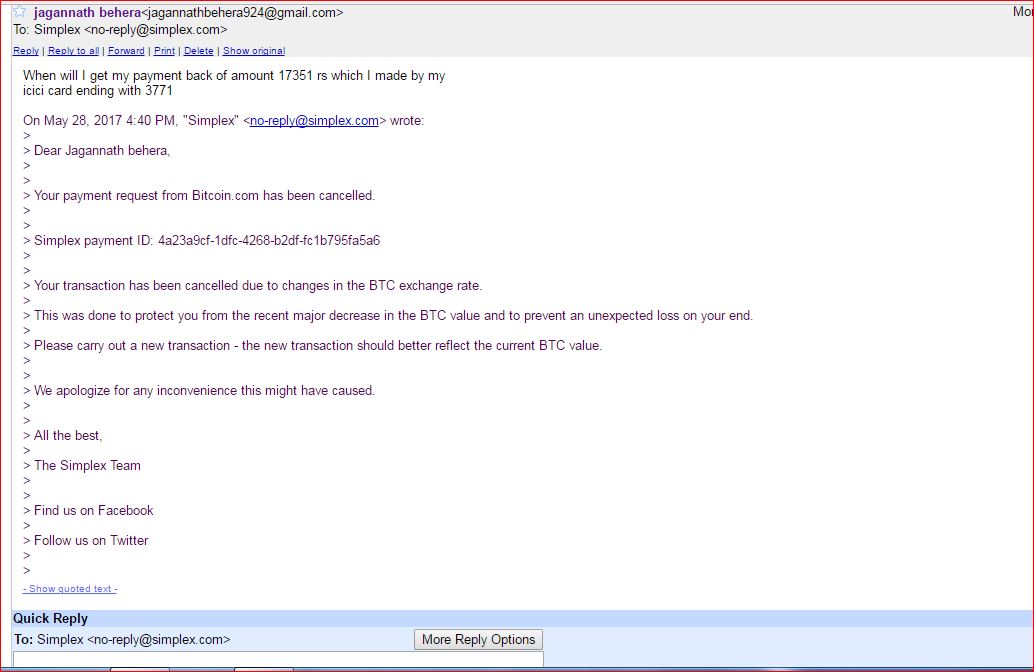Select sender name jagannath behera
The image size is (1034, 672).
click(87, 13)
